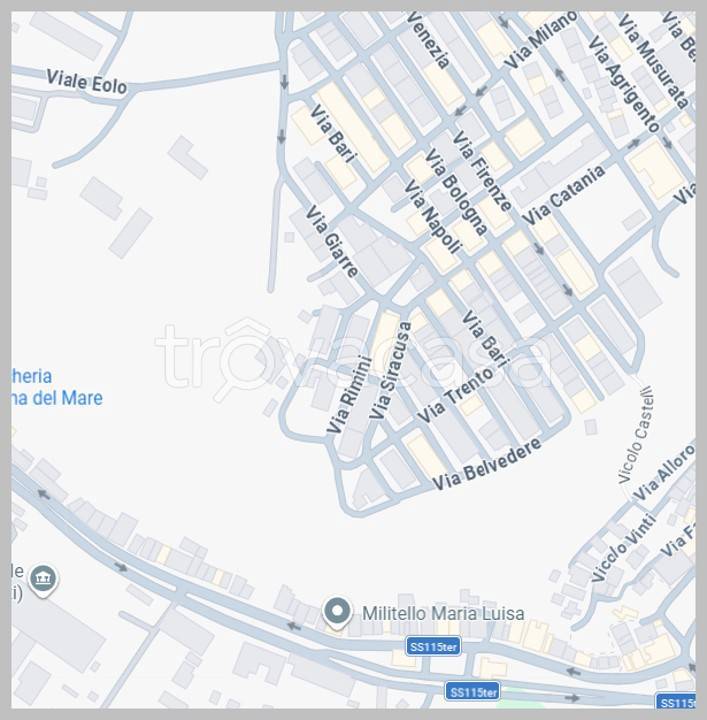This screenshot has height=720, width=707.
Task: Click the Via Agrigento street label
Action: point(623,84)
